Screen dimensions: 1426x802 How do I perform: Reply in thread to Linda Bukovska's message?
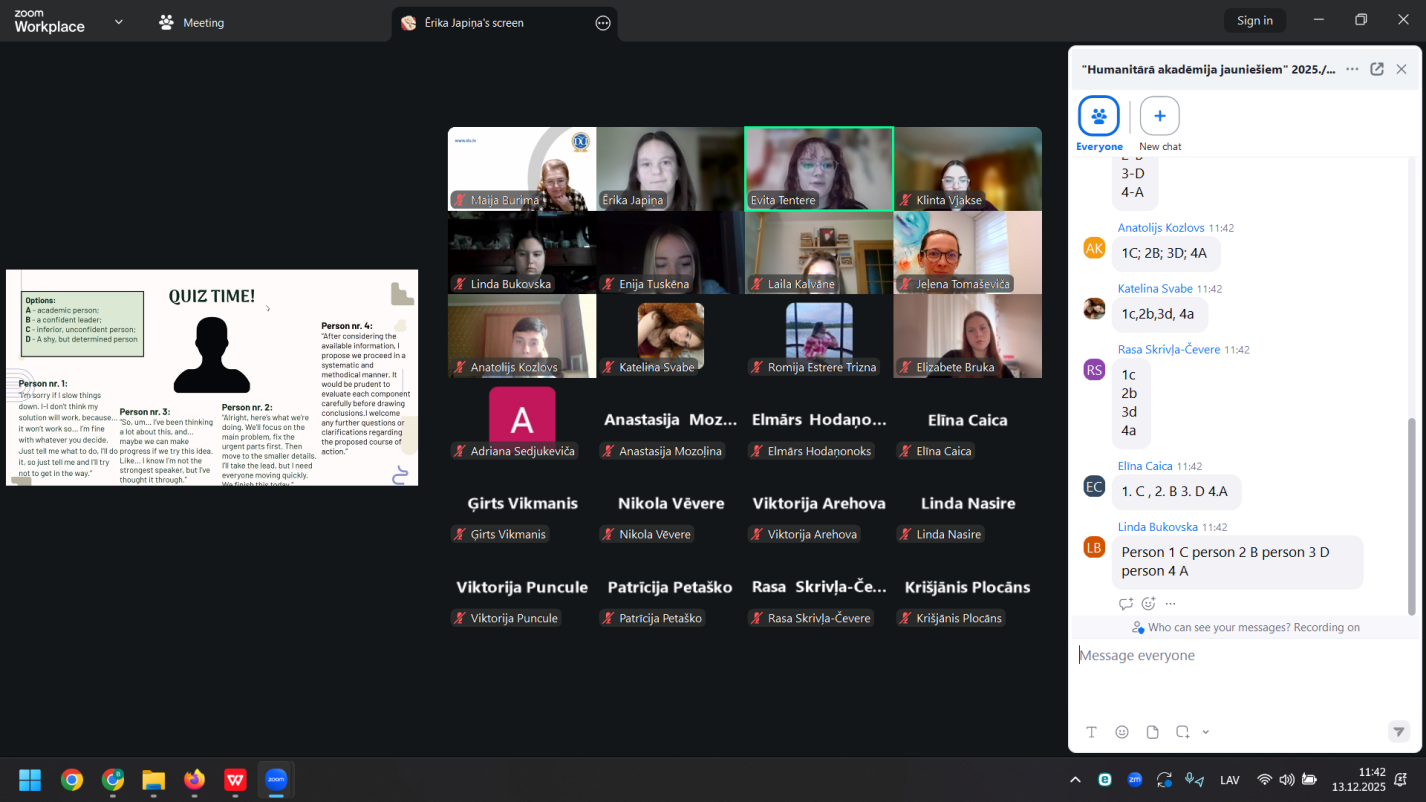coord(1126,604)
